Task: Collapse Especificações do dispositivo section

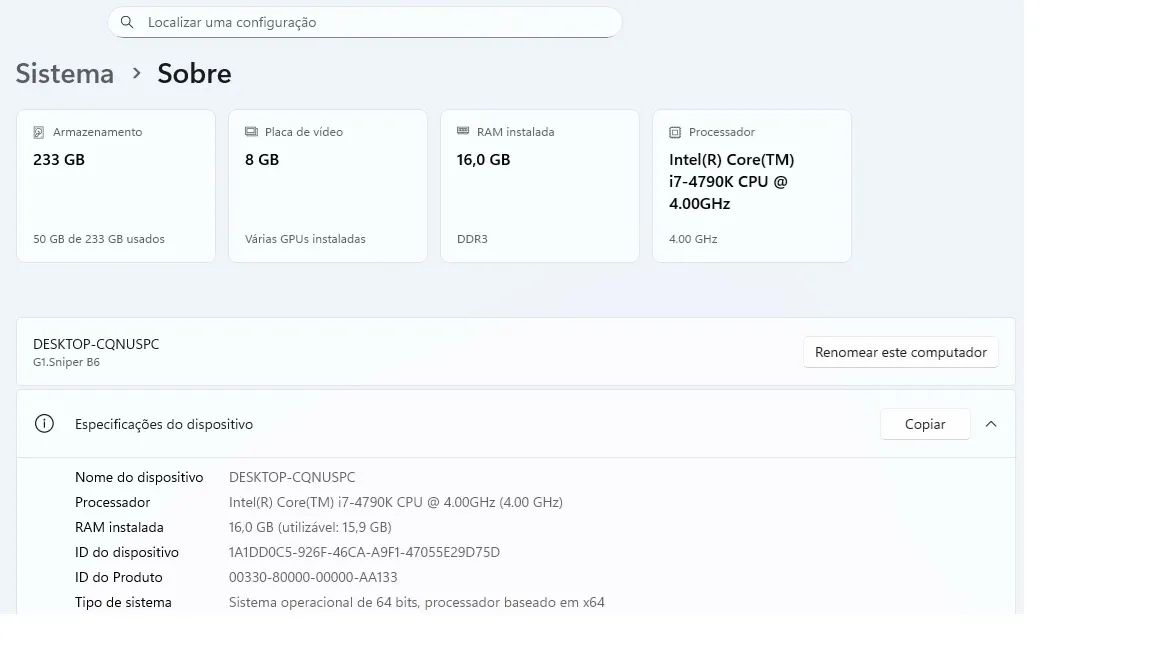Action: (x=991, y=424)
